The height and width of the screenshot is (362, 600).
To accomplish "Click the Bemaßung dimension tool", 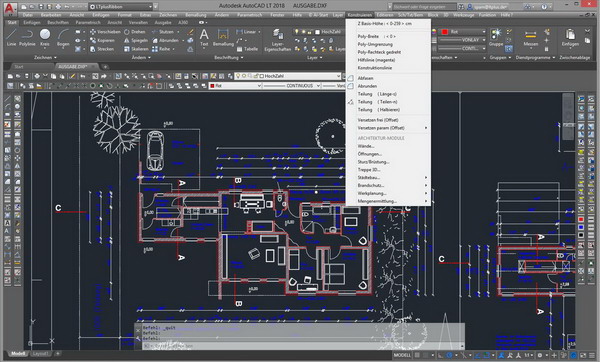I will click(x=223, y=38).
